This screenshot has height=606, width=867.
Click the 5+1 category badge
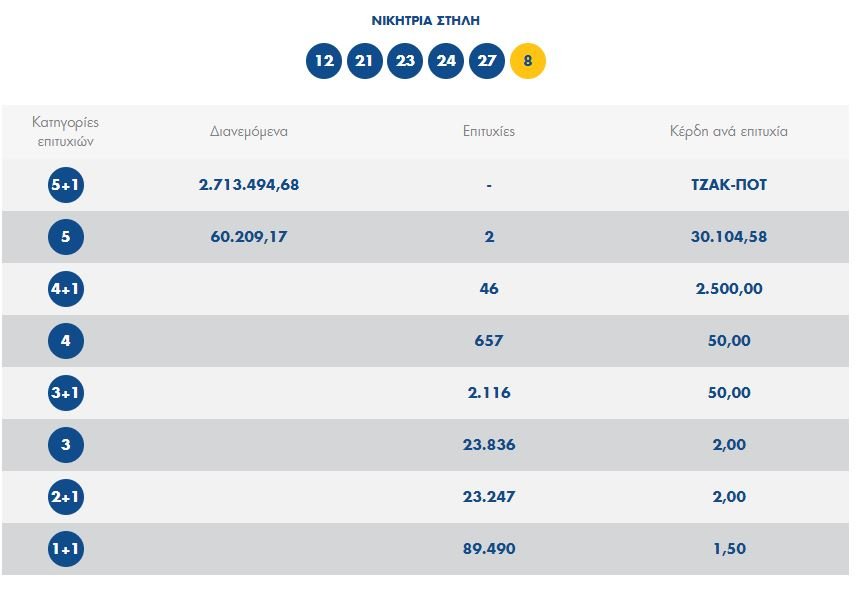click(66, 185)
